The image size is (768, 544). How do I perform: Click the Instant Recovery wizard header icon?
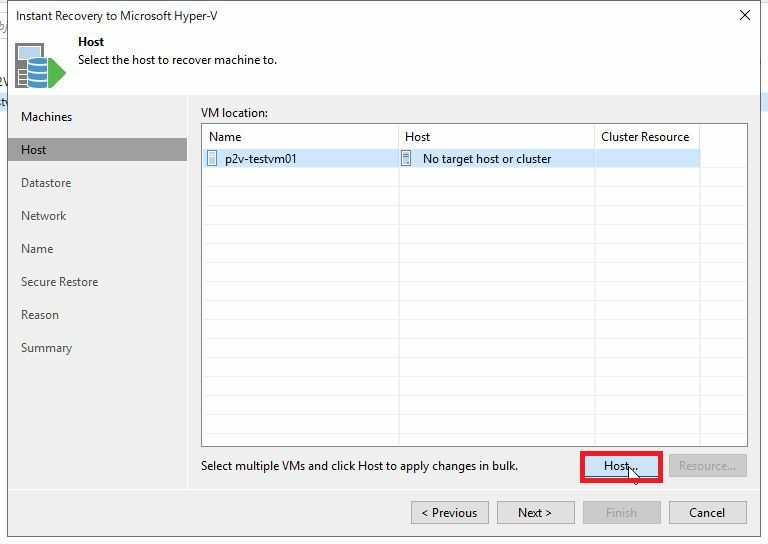[40, 64]
